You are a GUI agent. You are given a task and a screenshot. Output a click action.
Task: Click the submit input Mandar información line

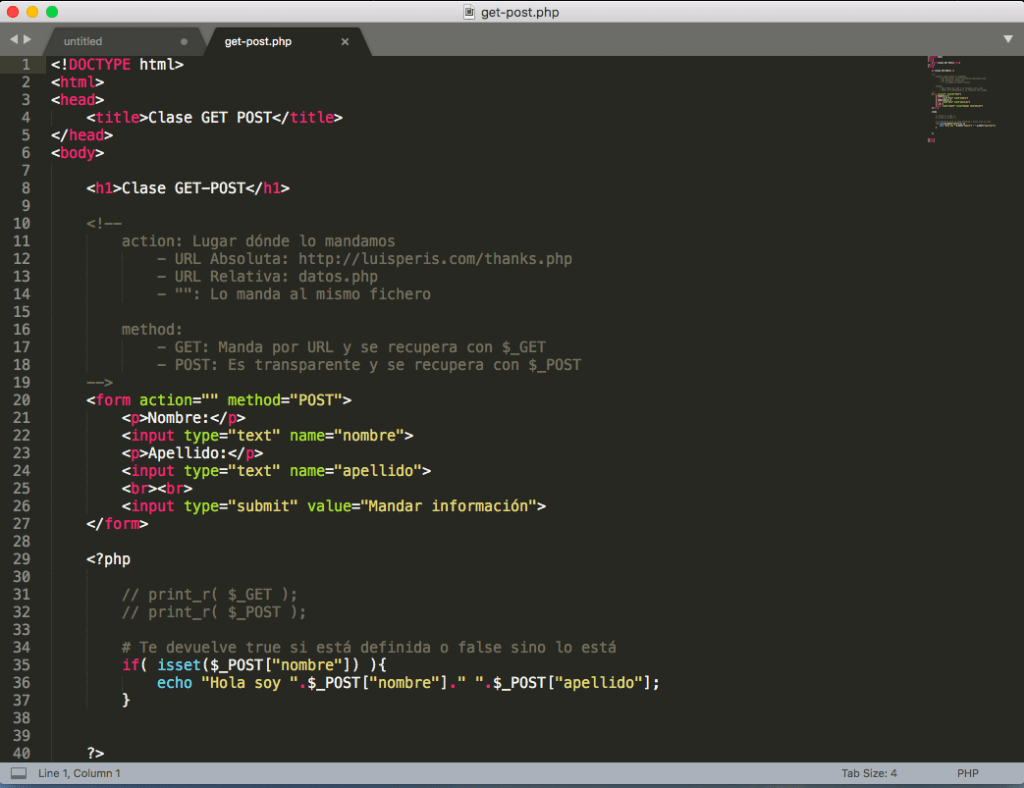pyautogui.click(x=334, y=506)
